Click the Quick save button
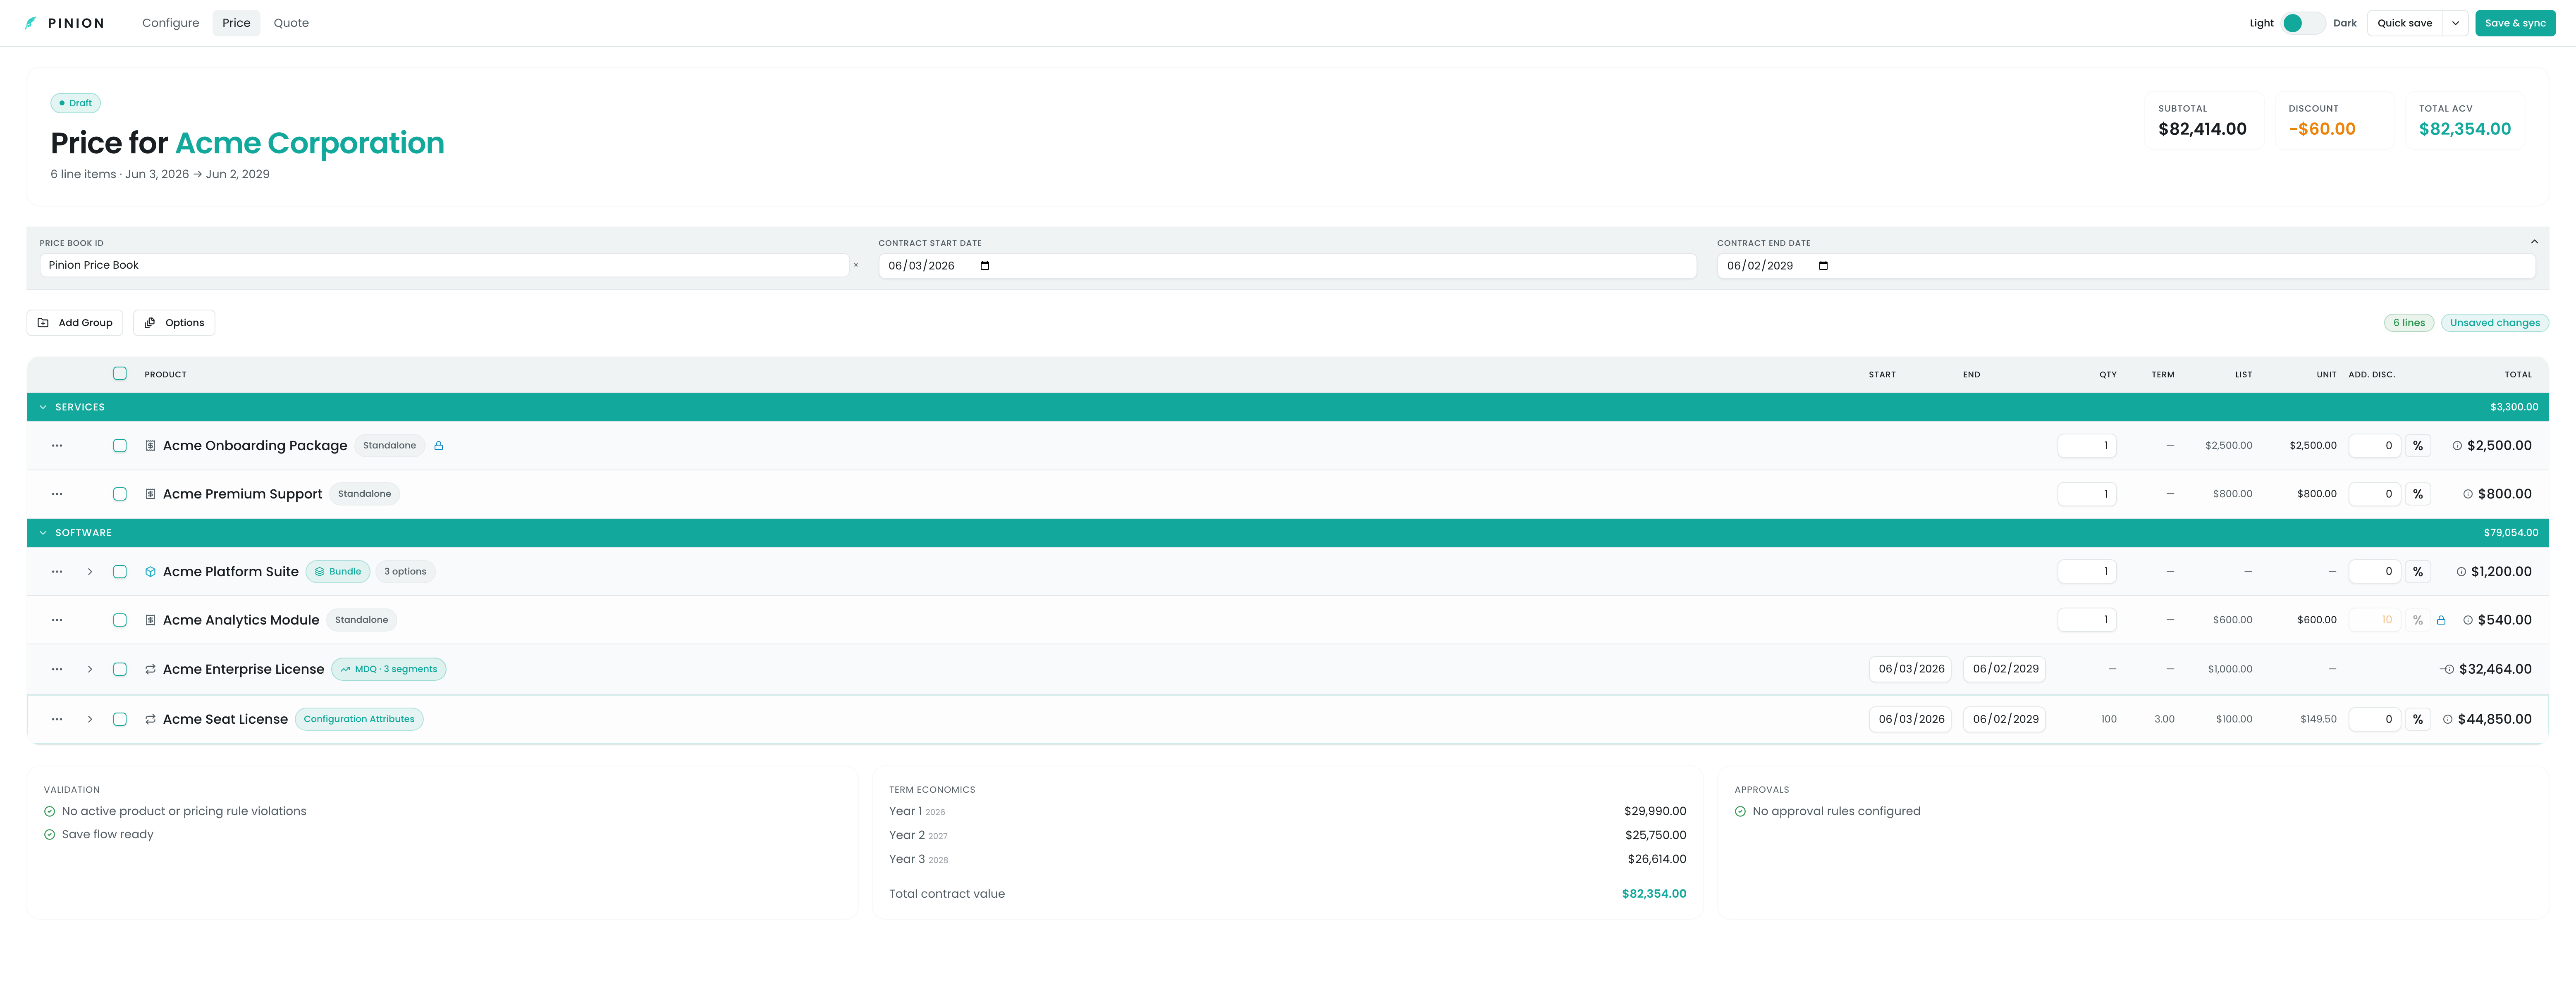Screen dimensions: 2576x992 [2404, 23]
